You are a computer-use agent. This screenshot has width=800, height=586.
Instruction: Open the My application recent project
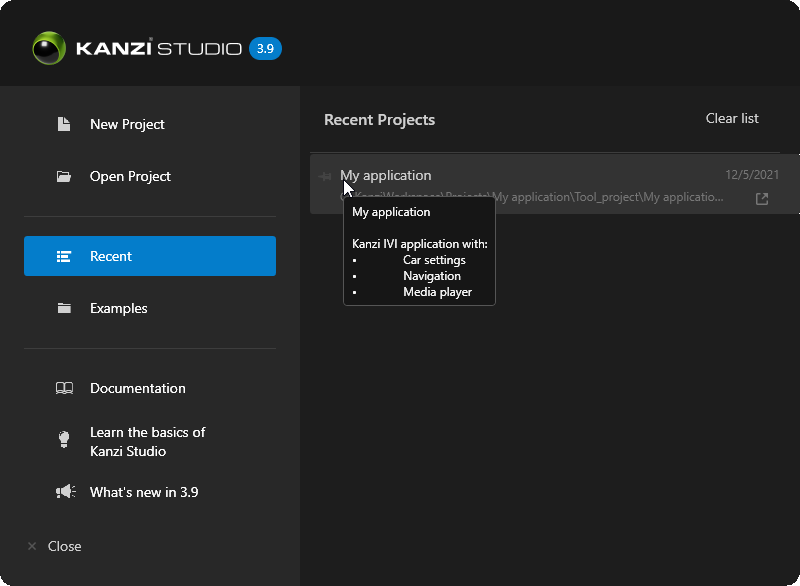tap(386, 175)
